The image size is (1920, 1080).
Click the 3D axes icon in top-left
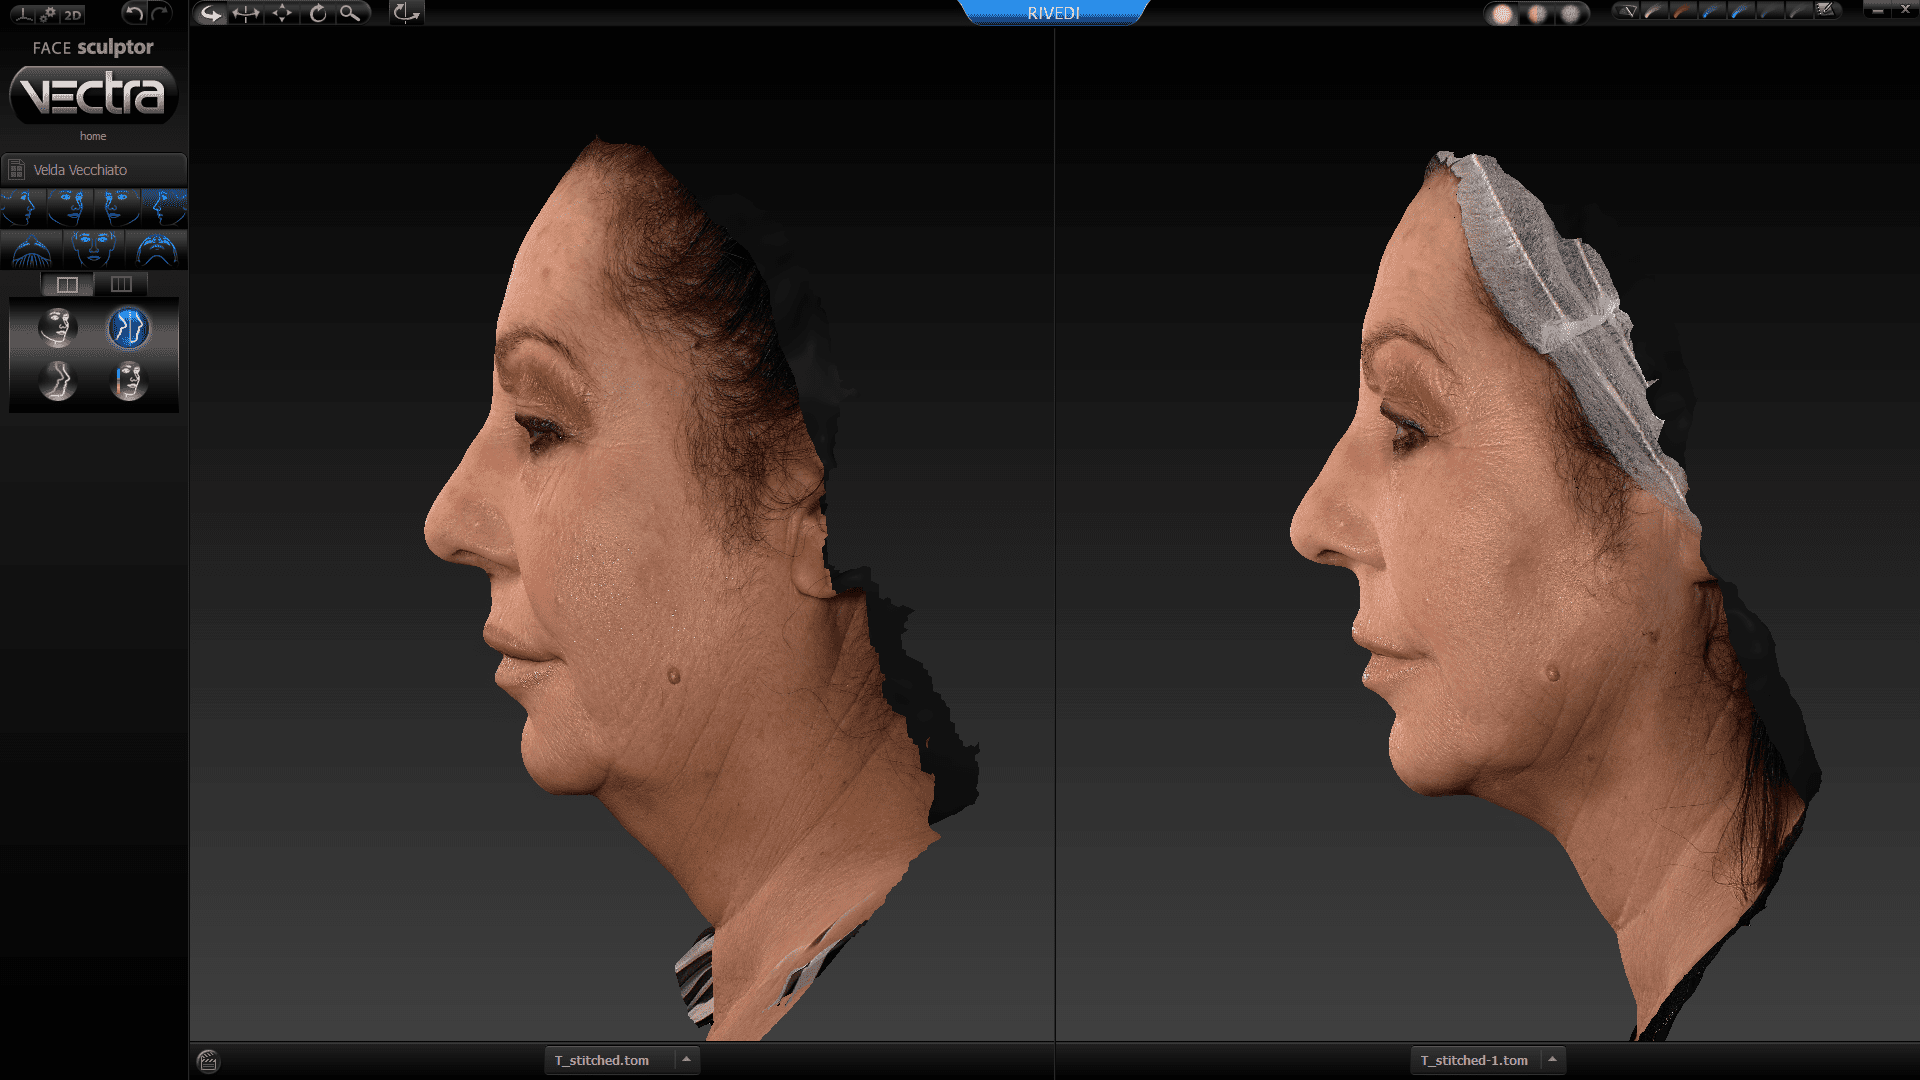click(x=24, y=14)
